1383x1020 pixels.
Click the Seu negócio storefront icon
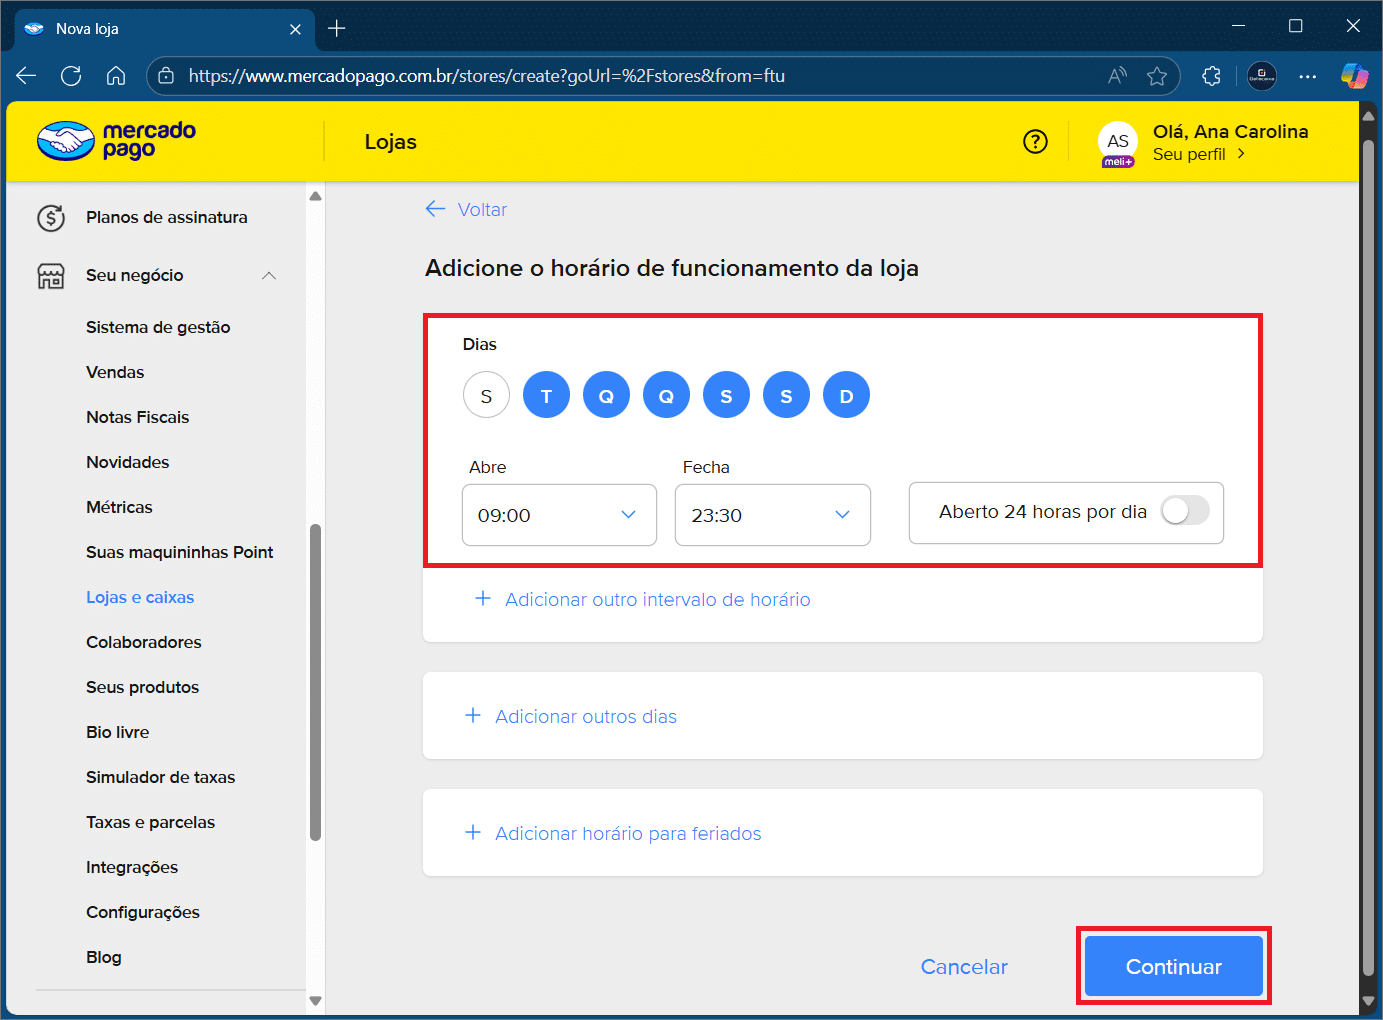(50, 275)
